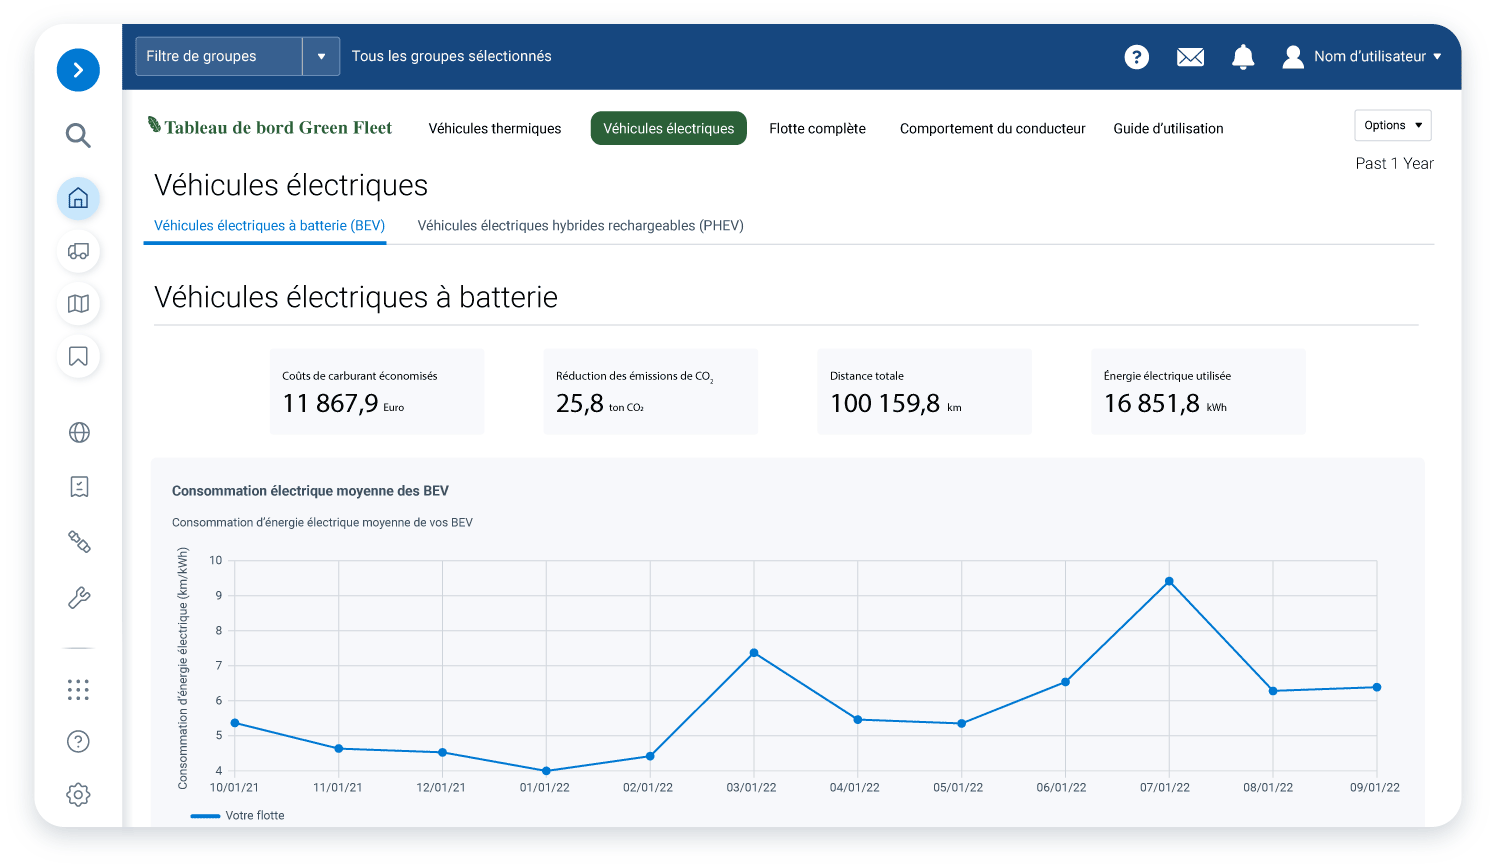
Task: Select the bookmark icon in the sidebar
Action: tap(78, 356)
